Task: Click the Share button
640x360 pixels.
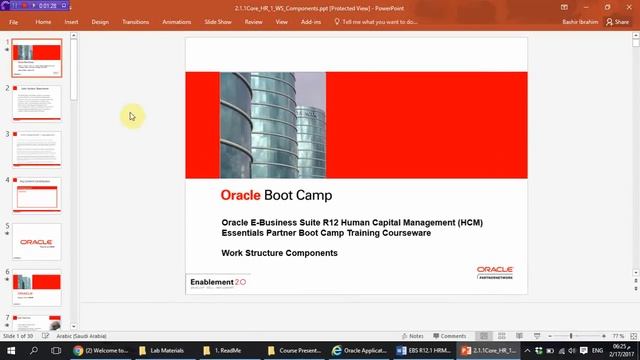Action: coord(618,22)
